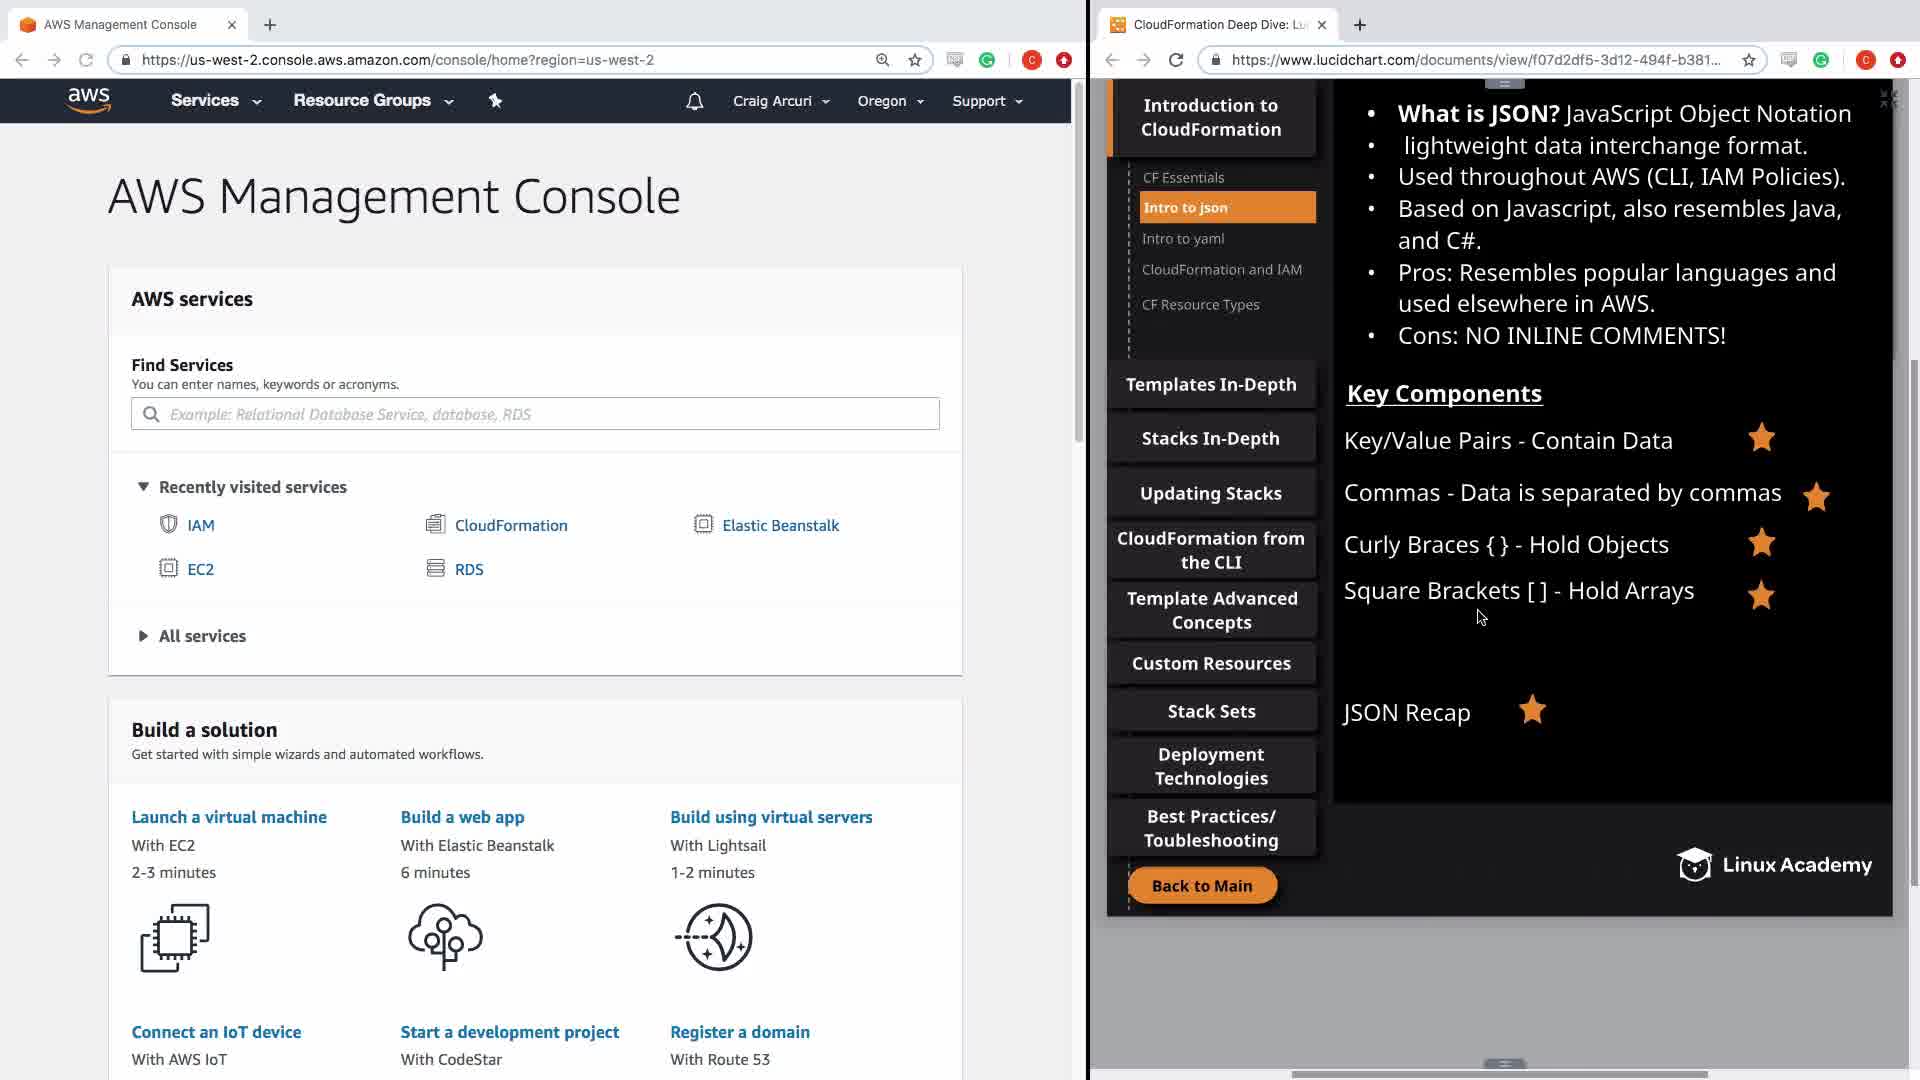The width and height of the screenshot is (1920, 1080).
Task: Open the Services dropdown menu
Action: point(216,100)
